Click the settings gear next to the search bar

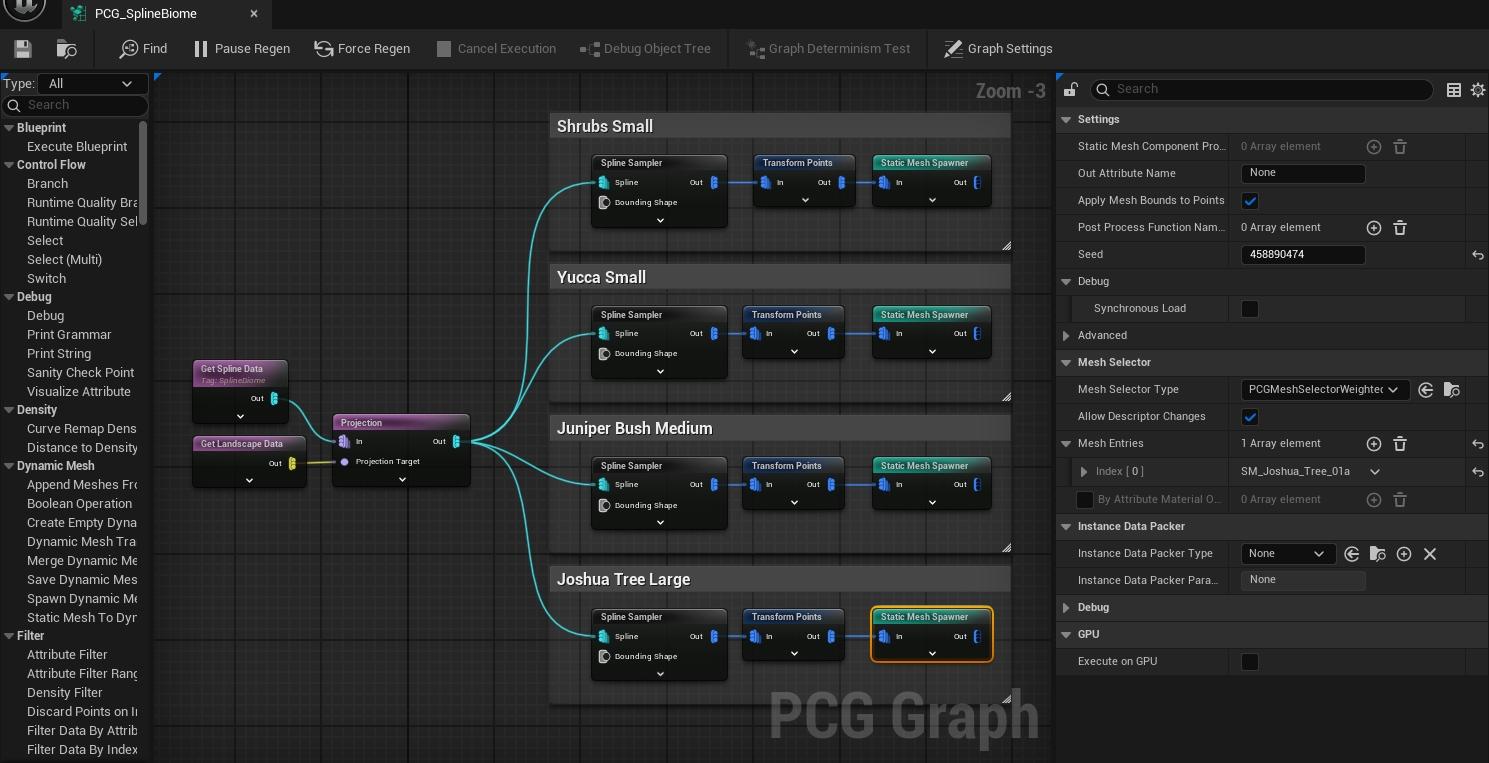1478,89
